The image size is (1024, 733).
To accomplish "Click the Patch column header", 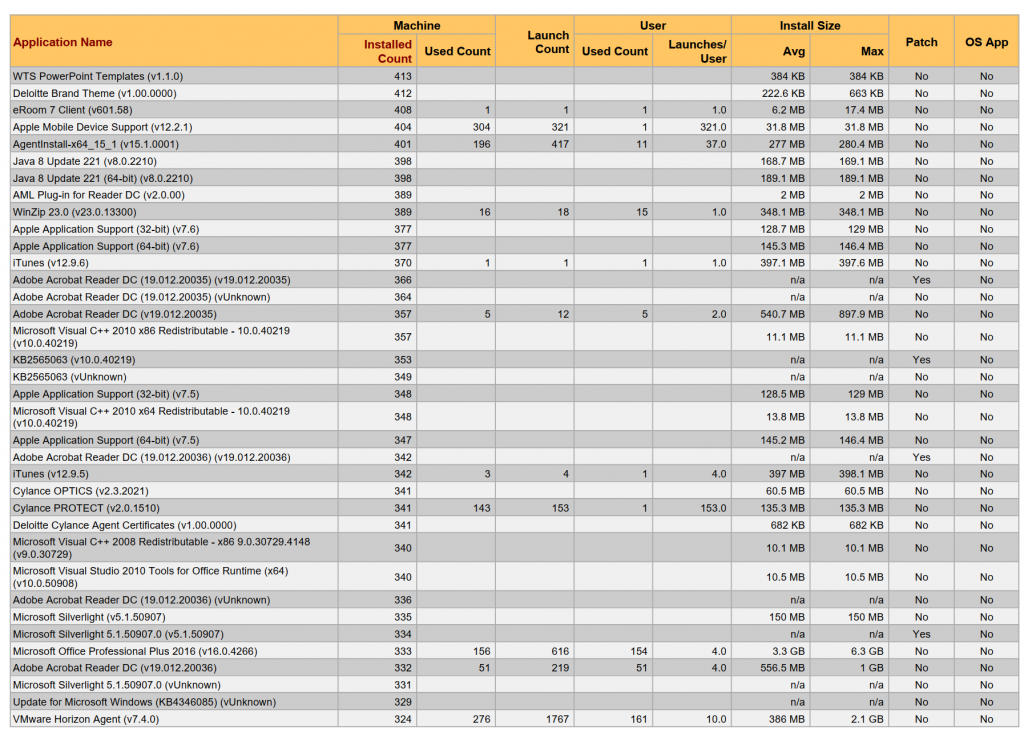I will click(x=921, y=42).
